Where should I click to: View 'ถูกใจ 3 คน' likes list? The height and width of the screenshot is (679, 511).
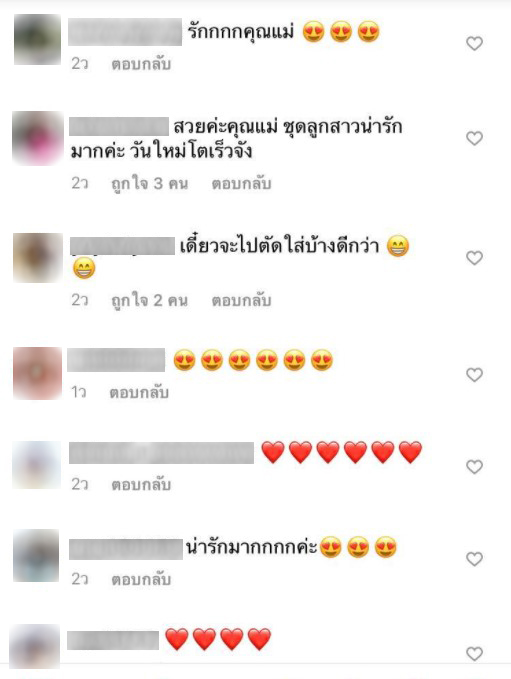[x=149, y=184]
